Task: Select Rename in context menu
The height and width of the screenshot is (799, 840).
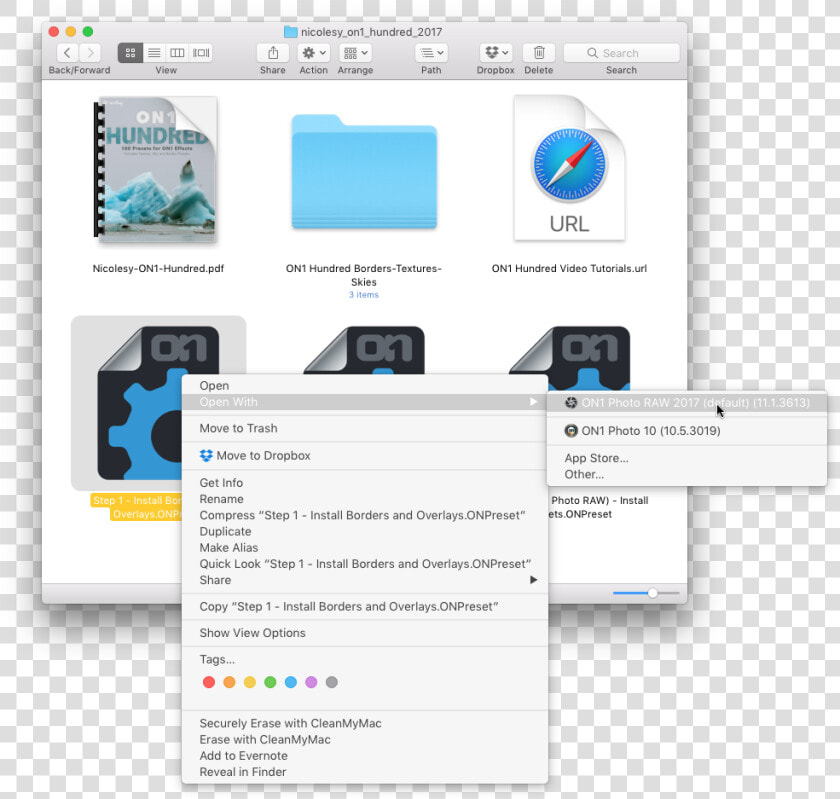Action: point(364,499)
